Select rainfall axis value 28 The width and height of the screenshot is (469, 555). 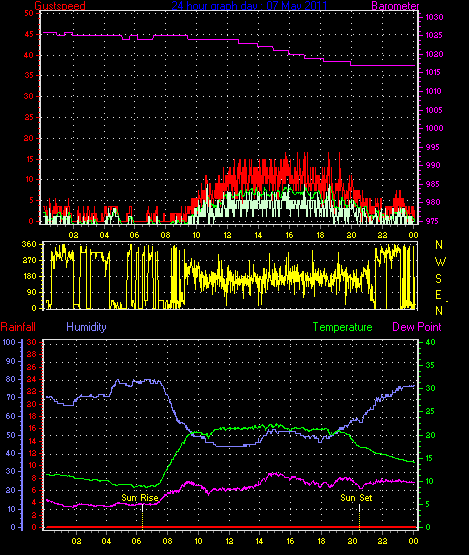coord(32,354)
